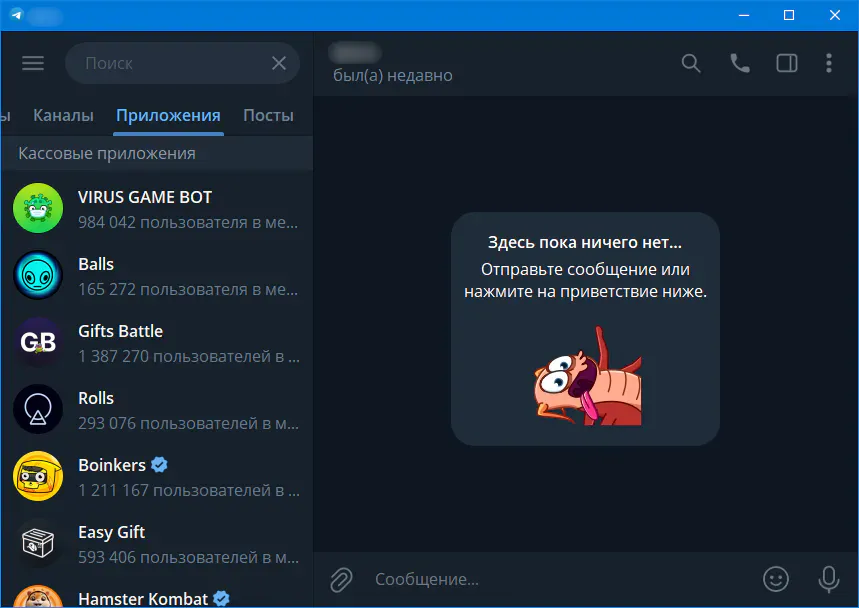Open the Hamster Kombat app
Viewport: 859px width, 608px height.
[x=157, y=593]
